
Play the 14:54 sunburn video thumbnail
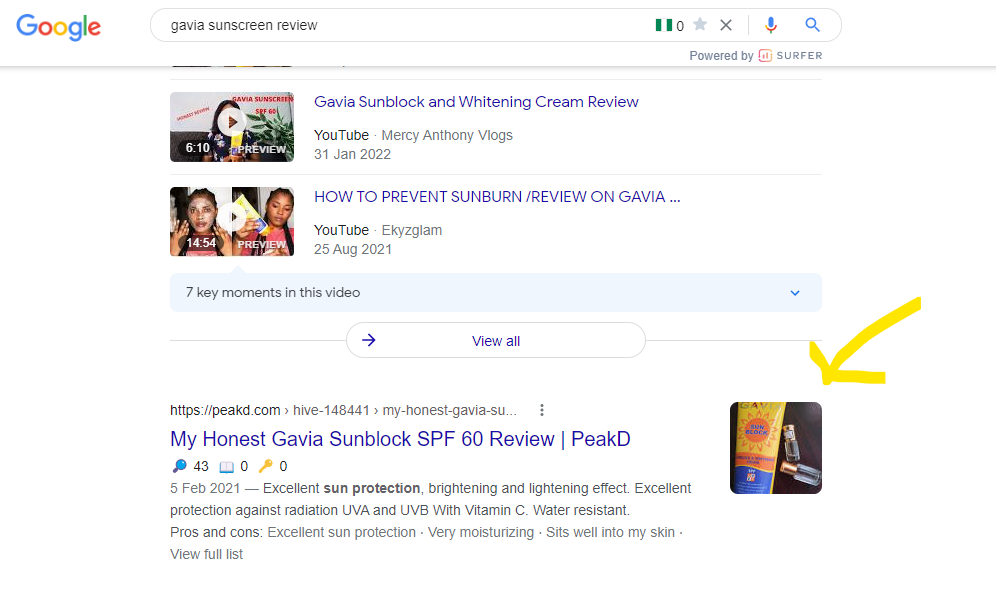pos(232,222)
